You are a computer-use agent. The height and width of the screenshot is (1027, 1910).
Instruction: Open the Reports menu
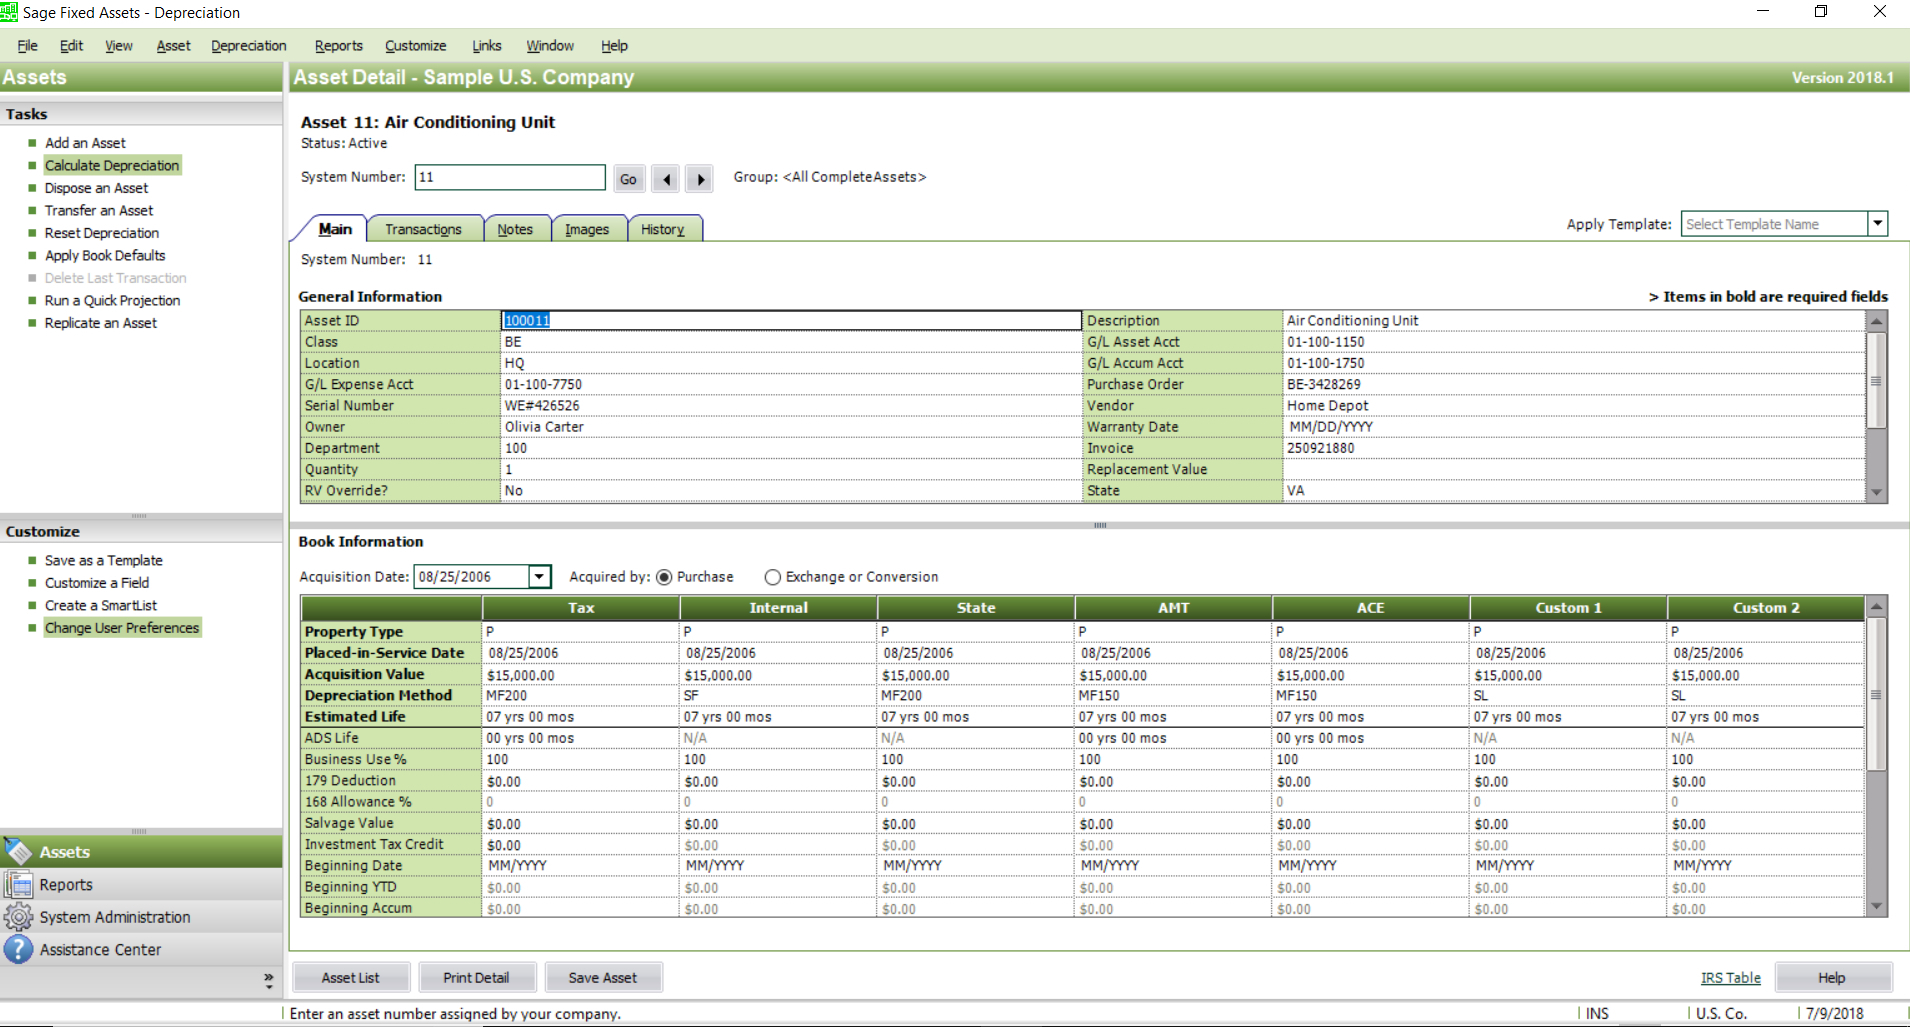tap(339, 46)
